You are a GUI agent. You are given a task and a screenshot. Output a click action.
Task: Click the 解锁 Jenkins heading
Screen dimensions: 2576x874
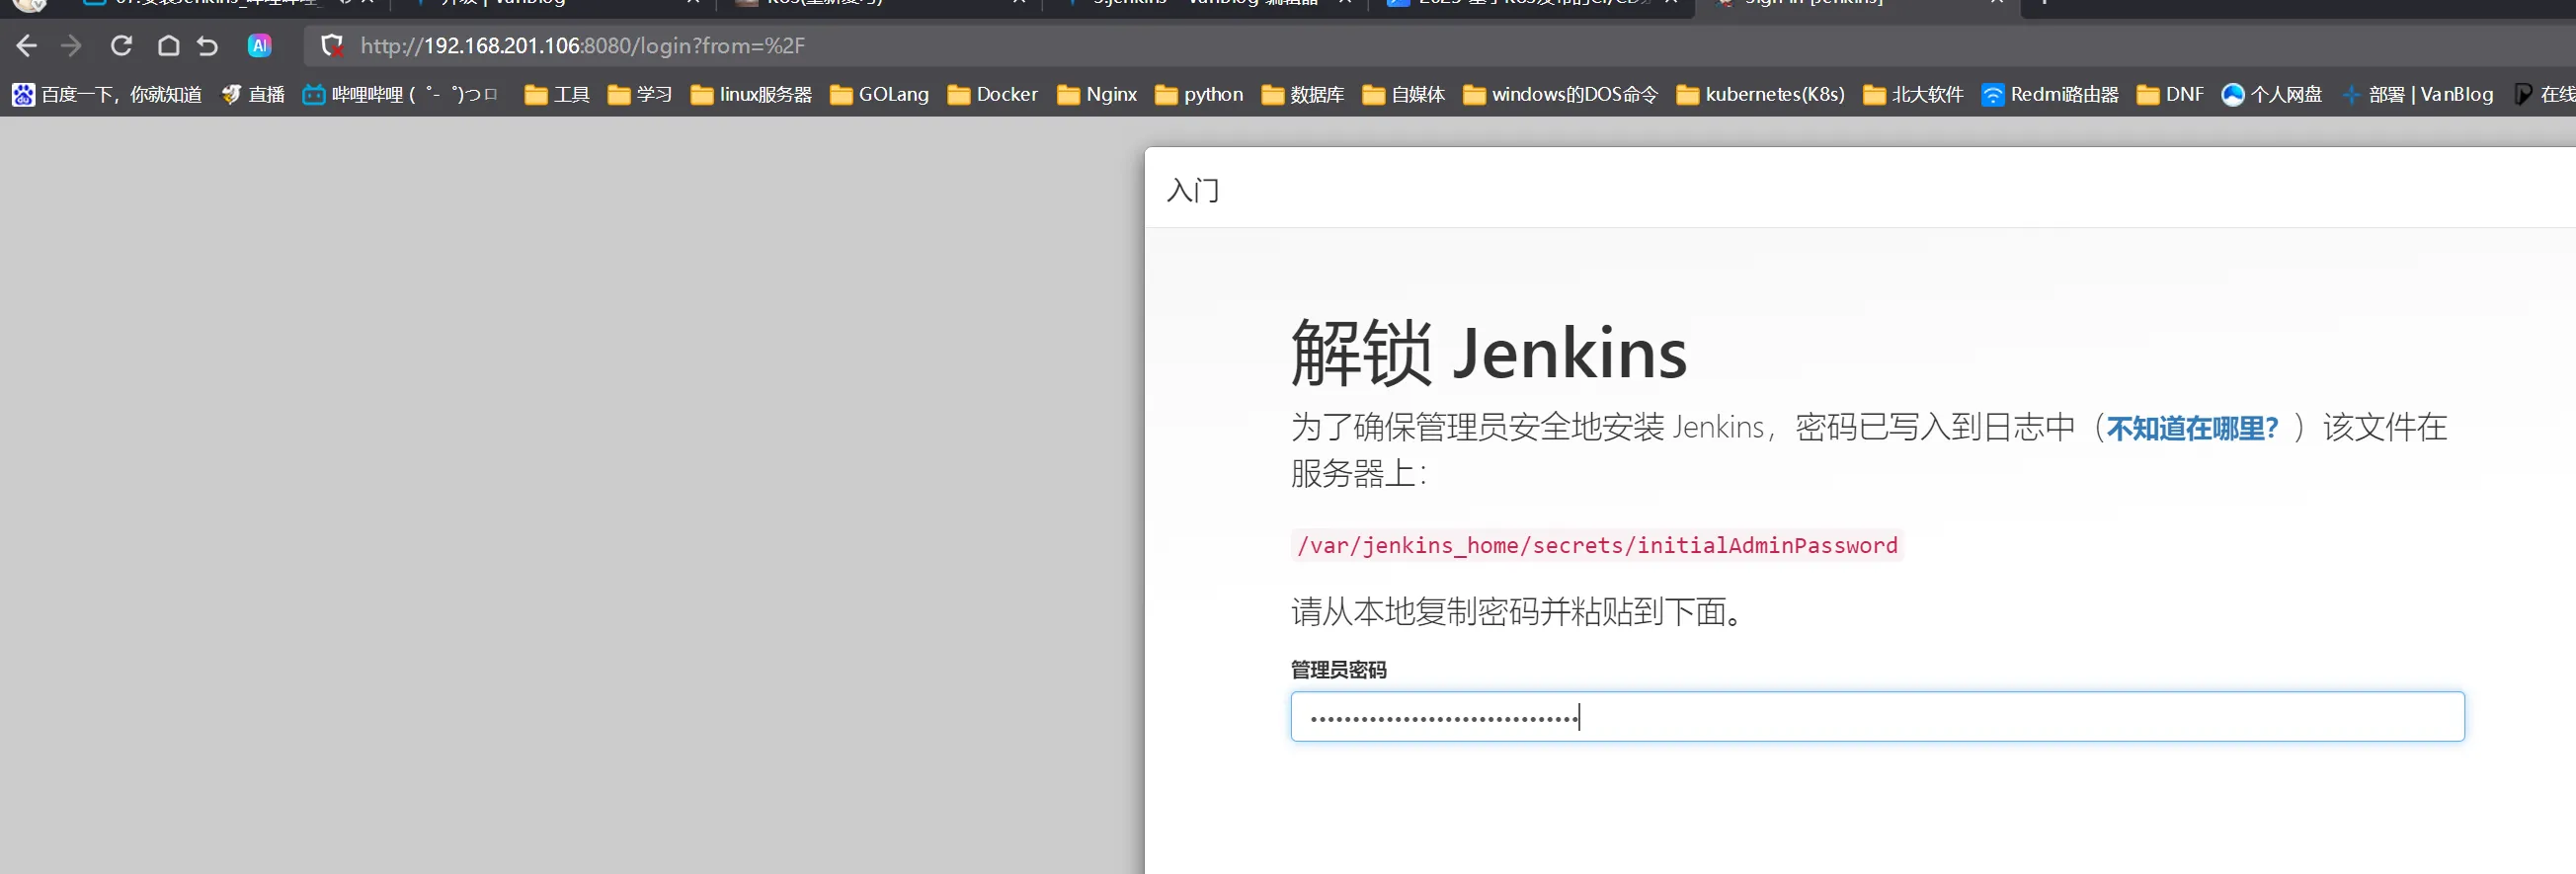pos(1489,353)
